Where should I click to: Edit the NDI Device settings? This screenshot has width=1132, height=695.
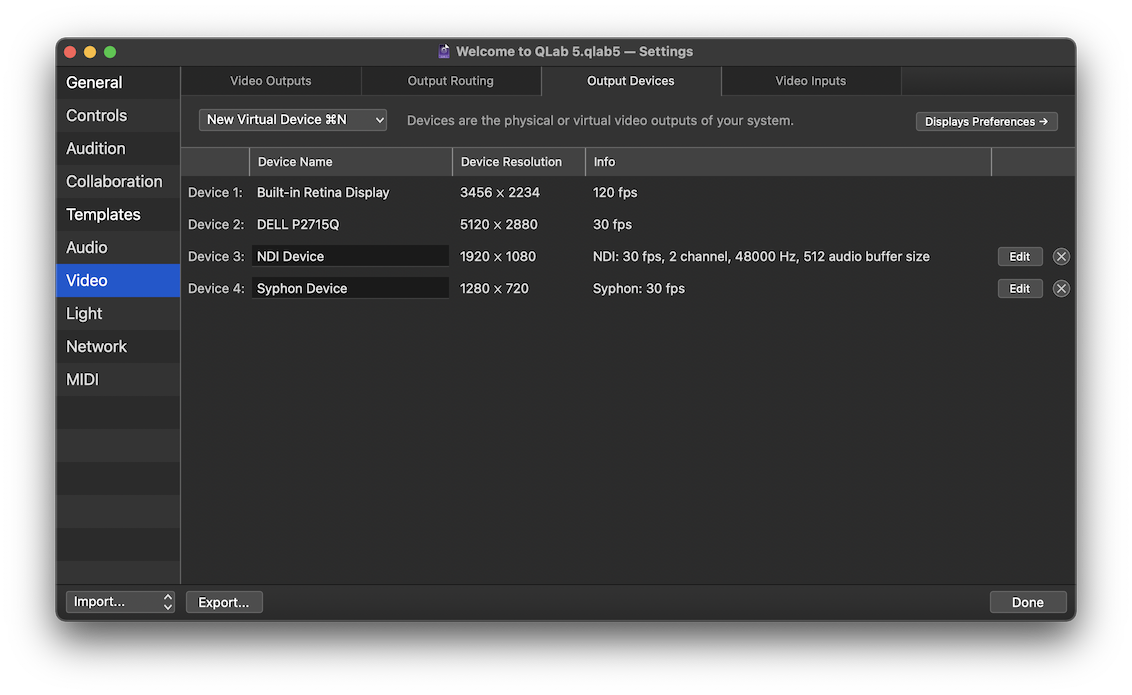(1019, 256)
